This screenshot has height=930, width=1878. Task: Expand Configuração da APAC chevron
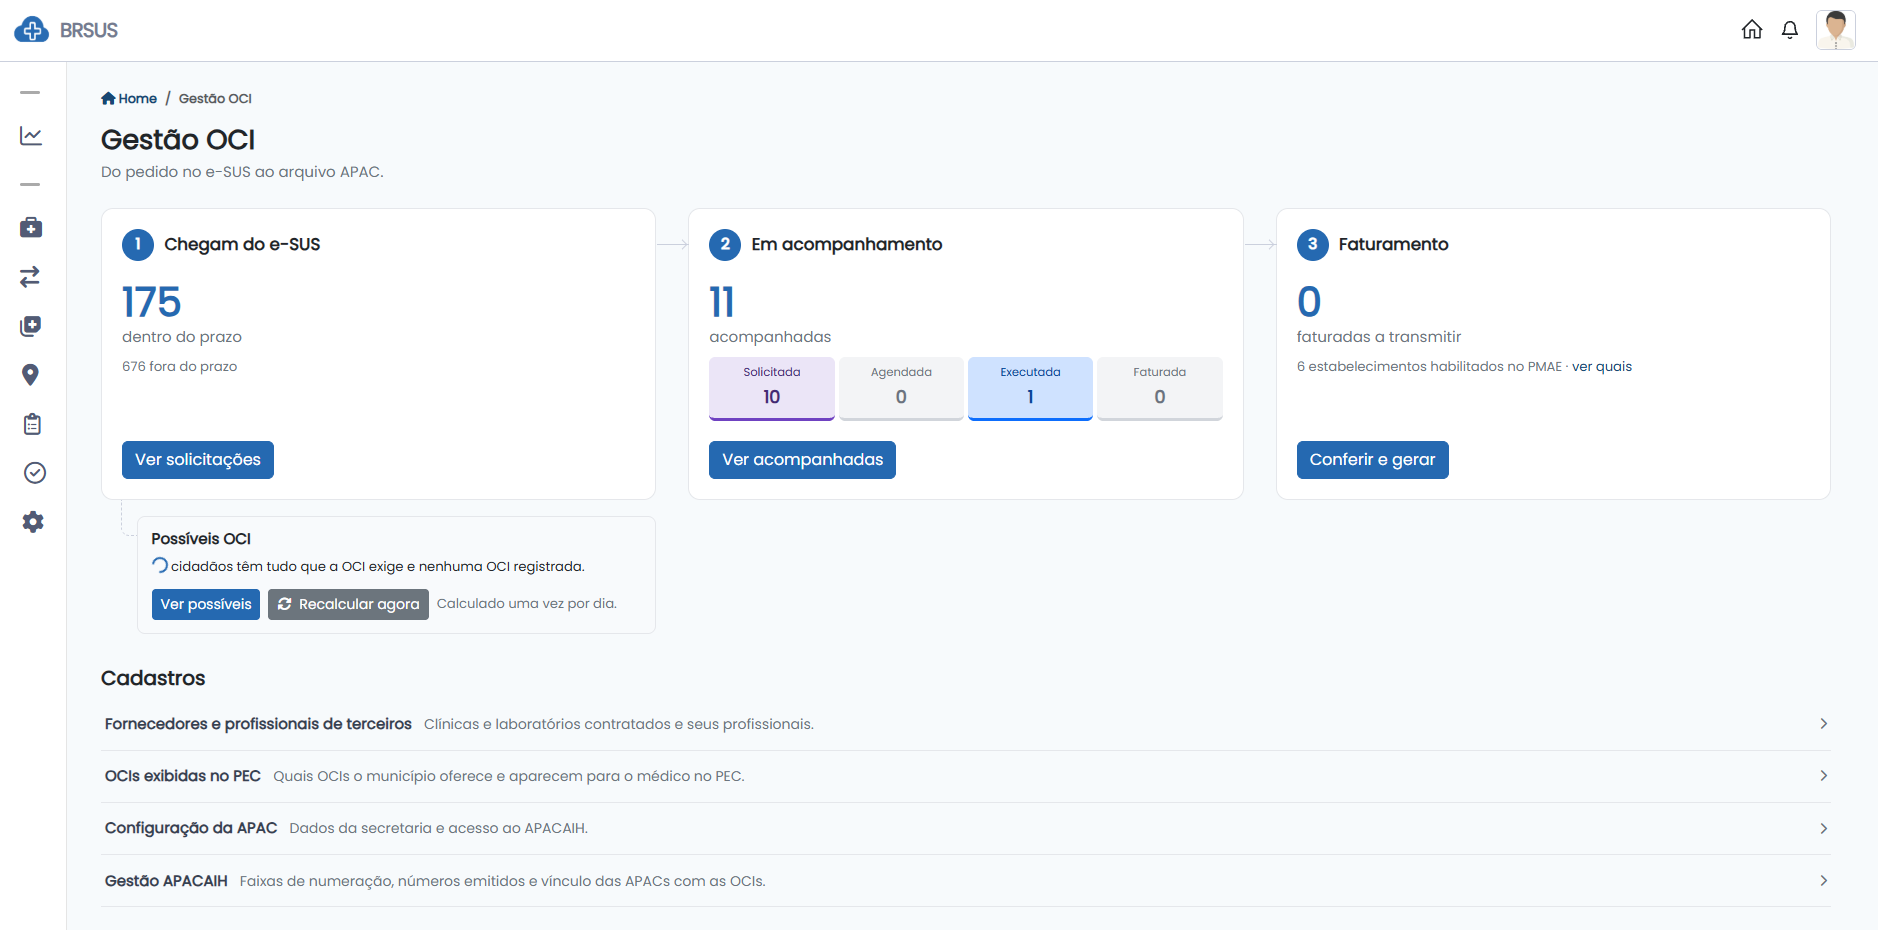[x=1824, y=829]
